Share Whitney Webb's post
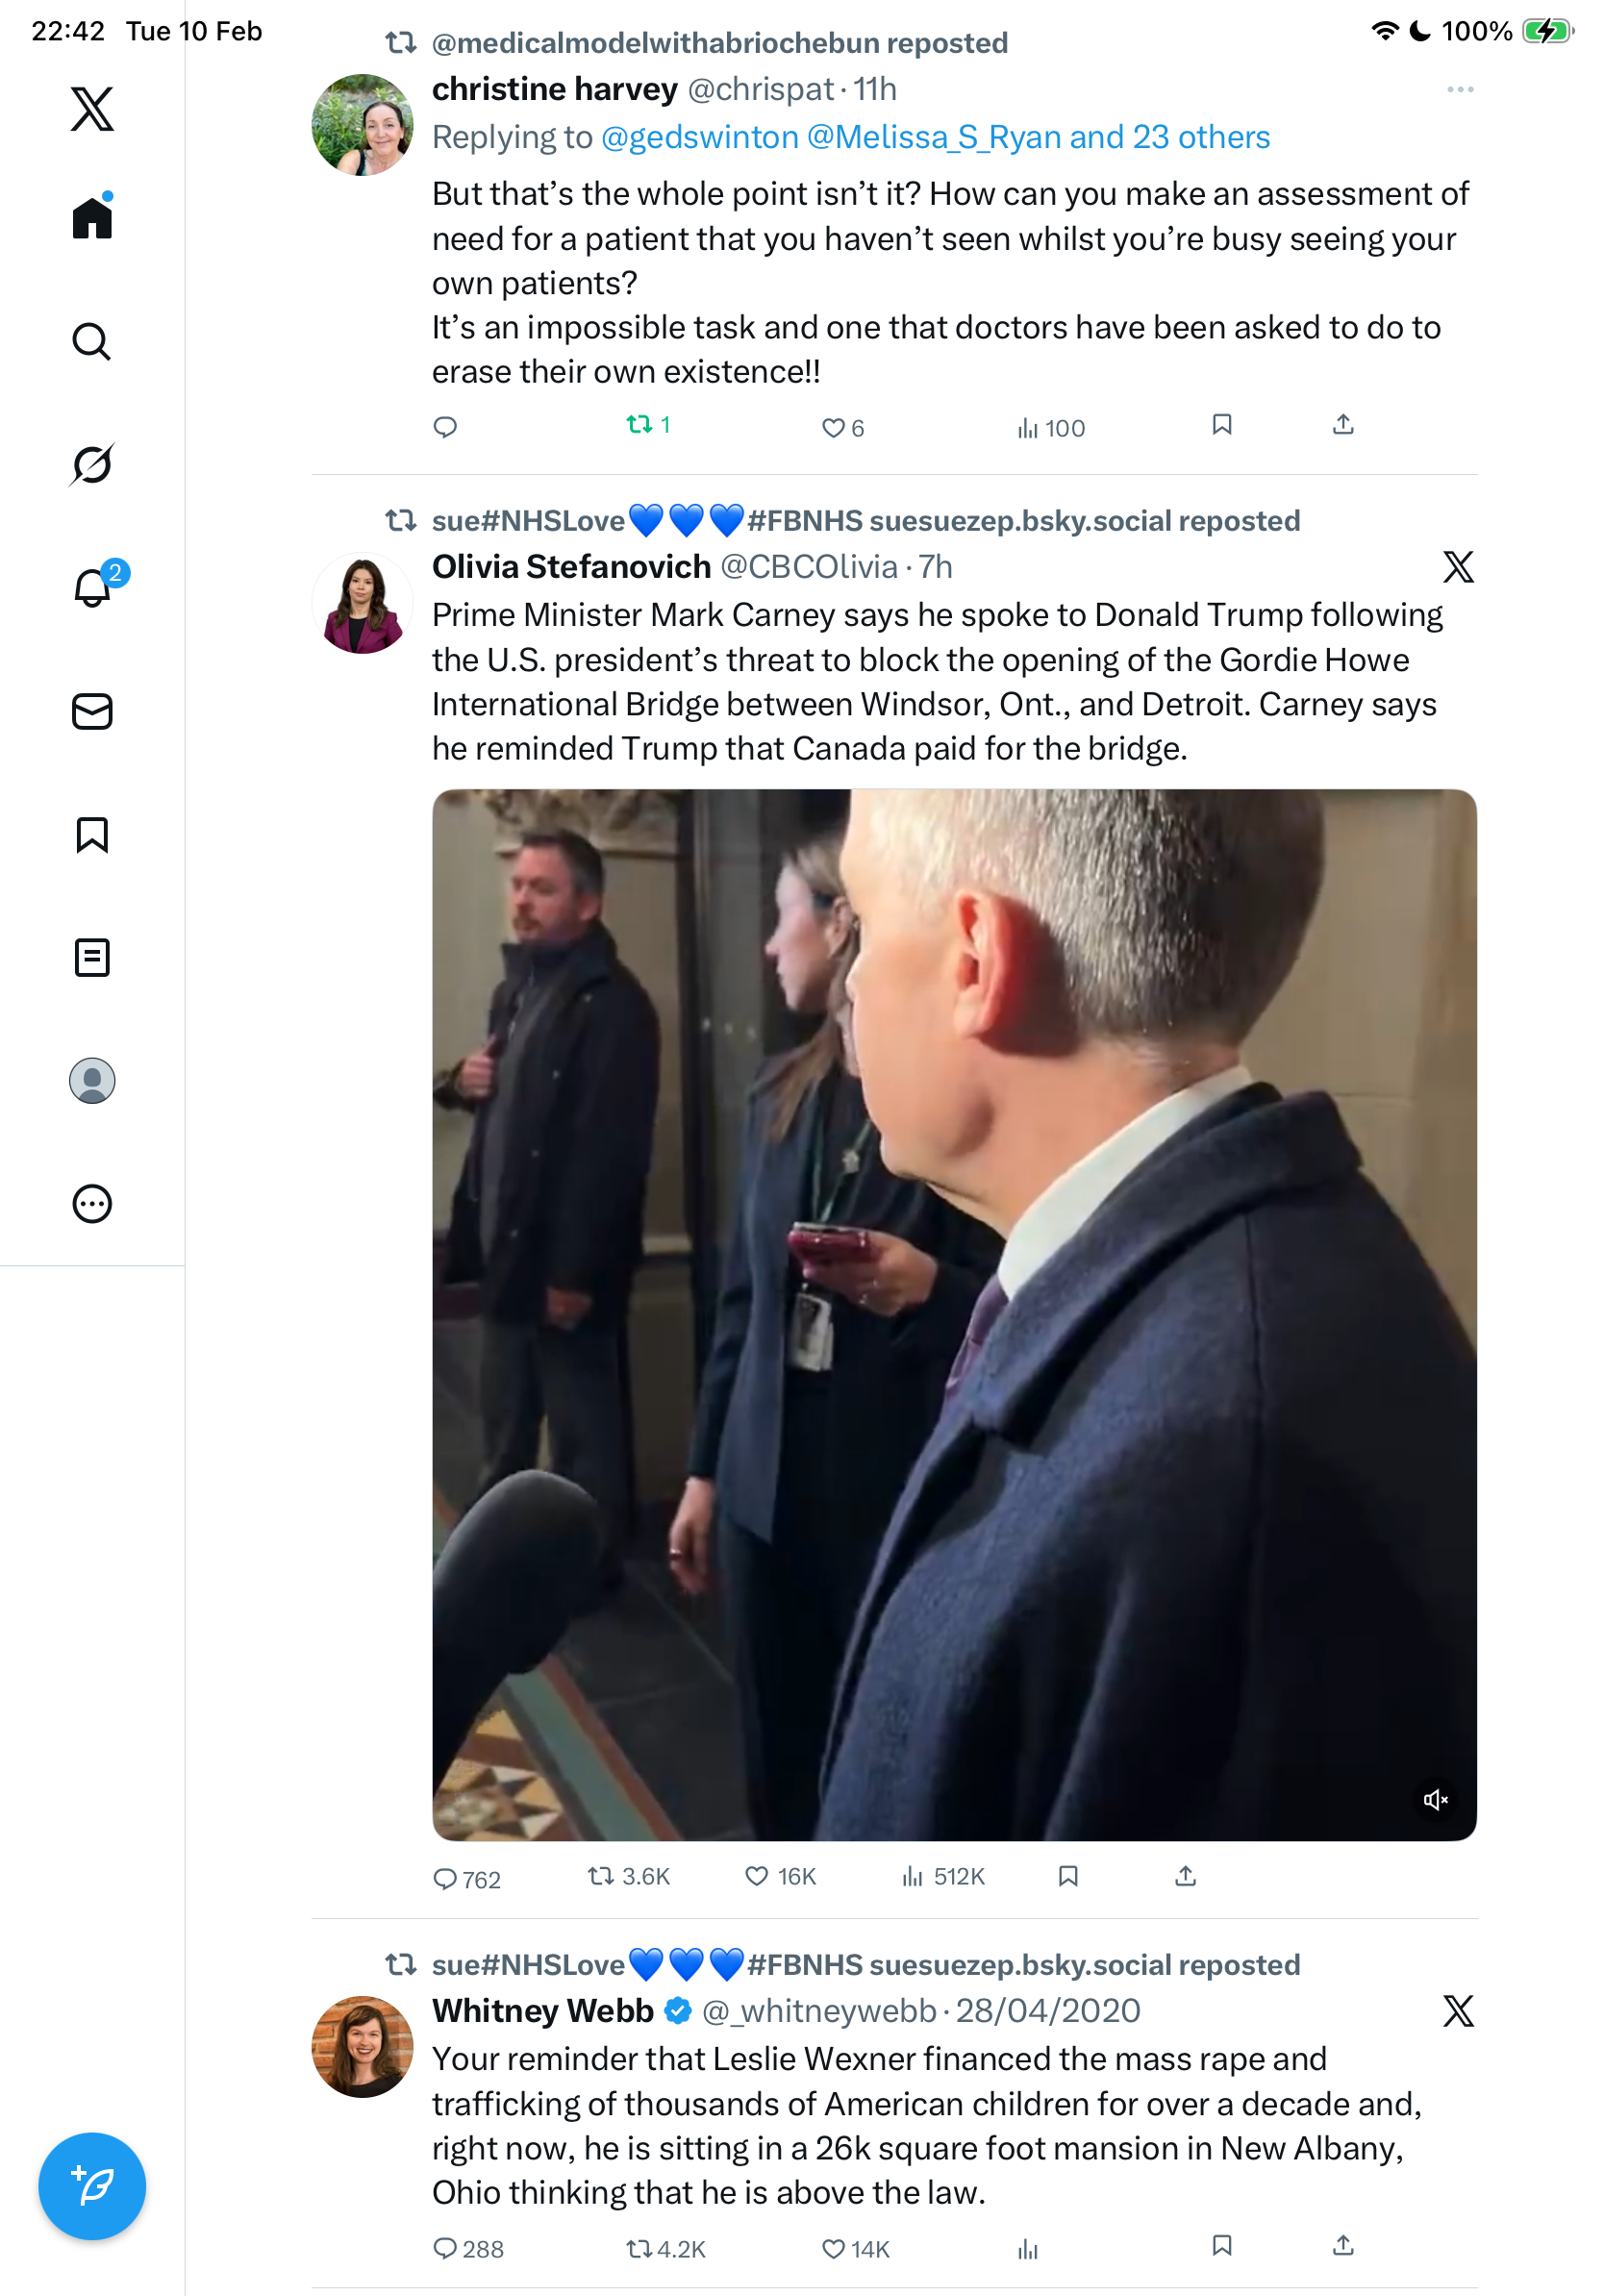Screen dimensions: 1604x2296 coord(1343,2246)
